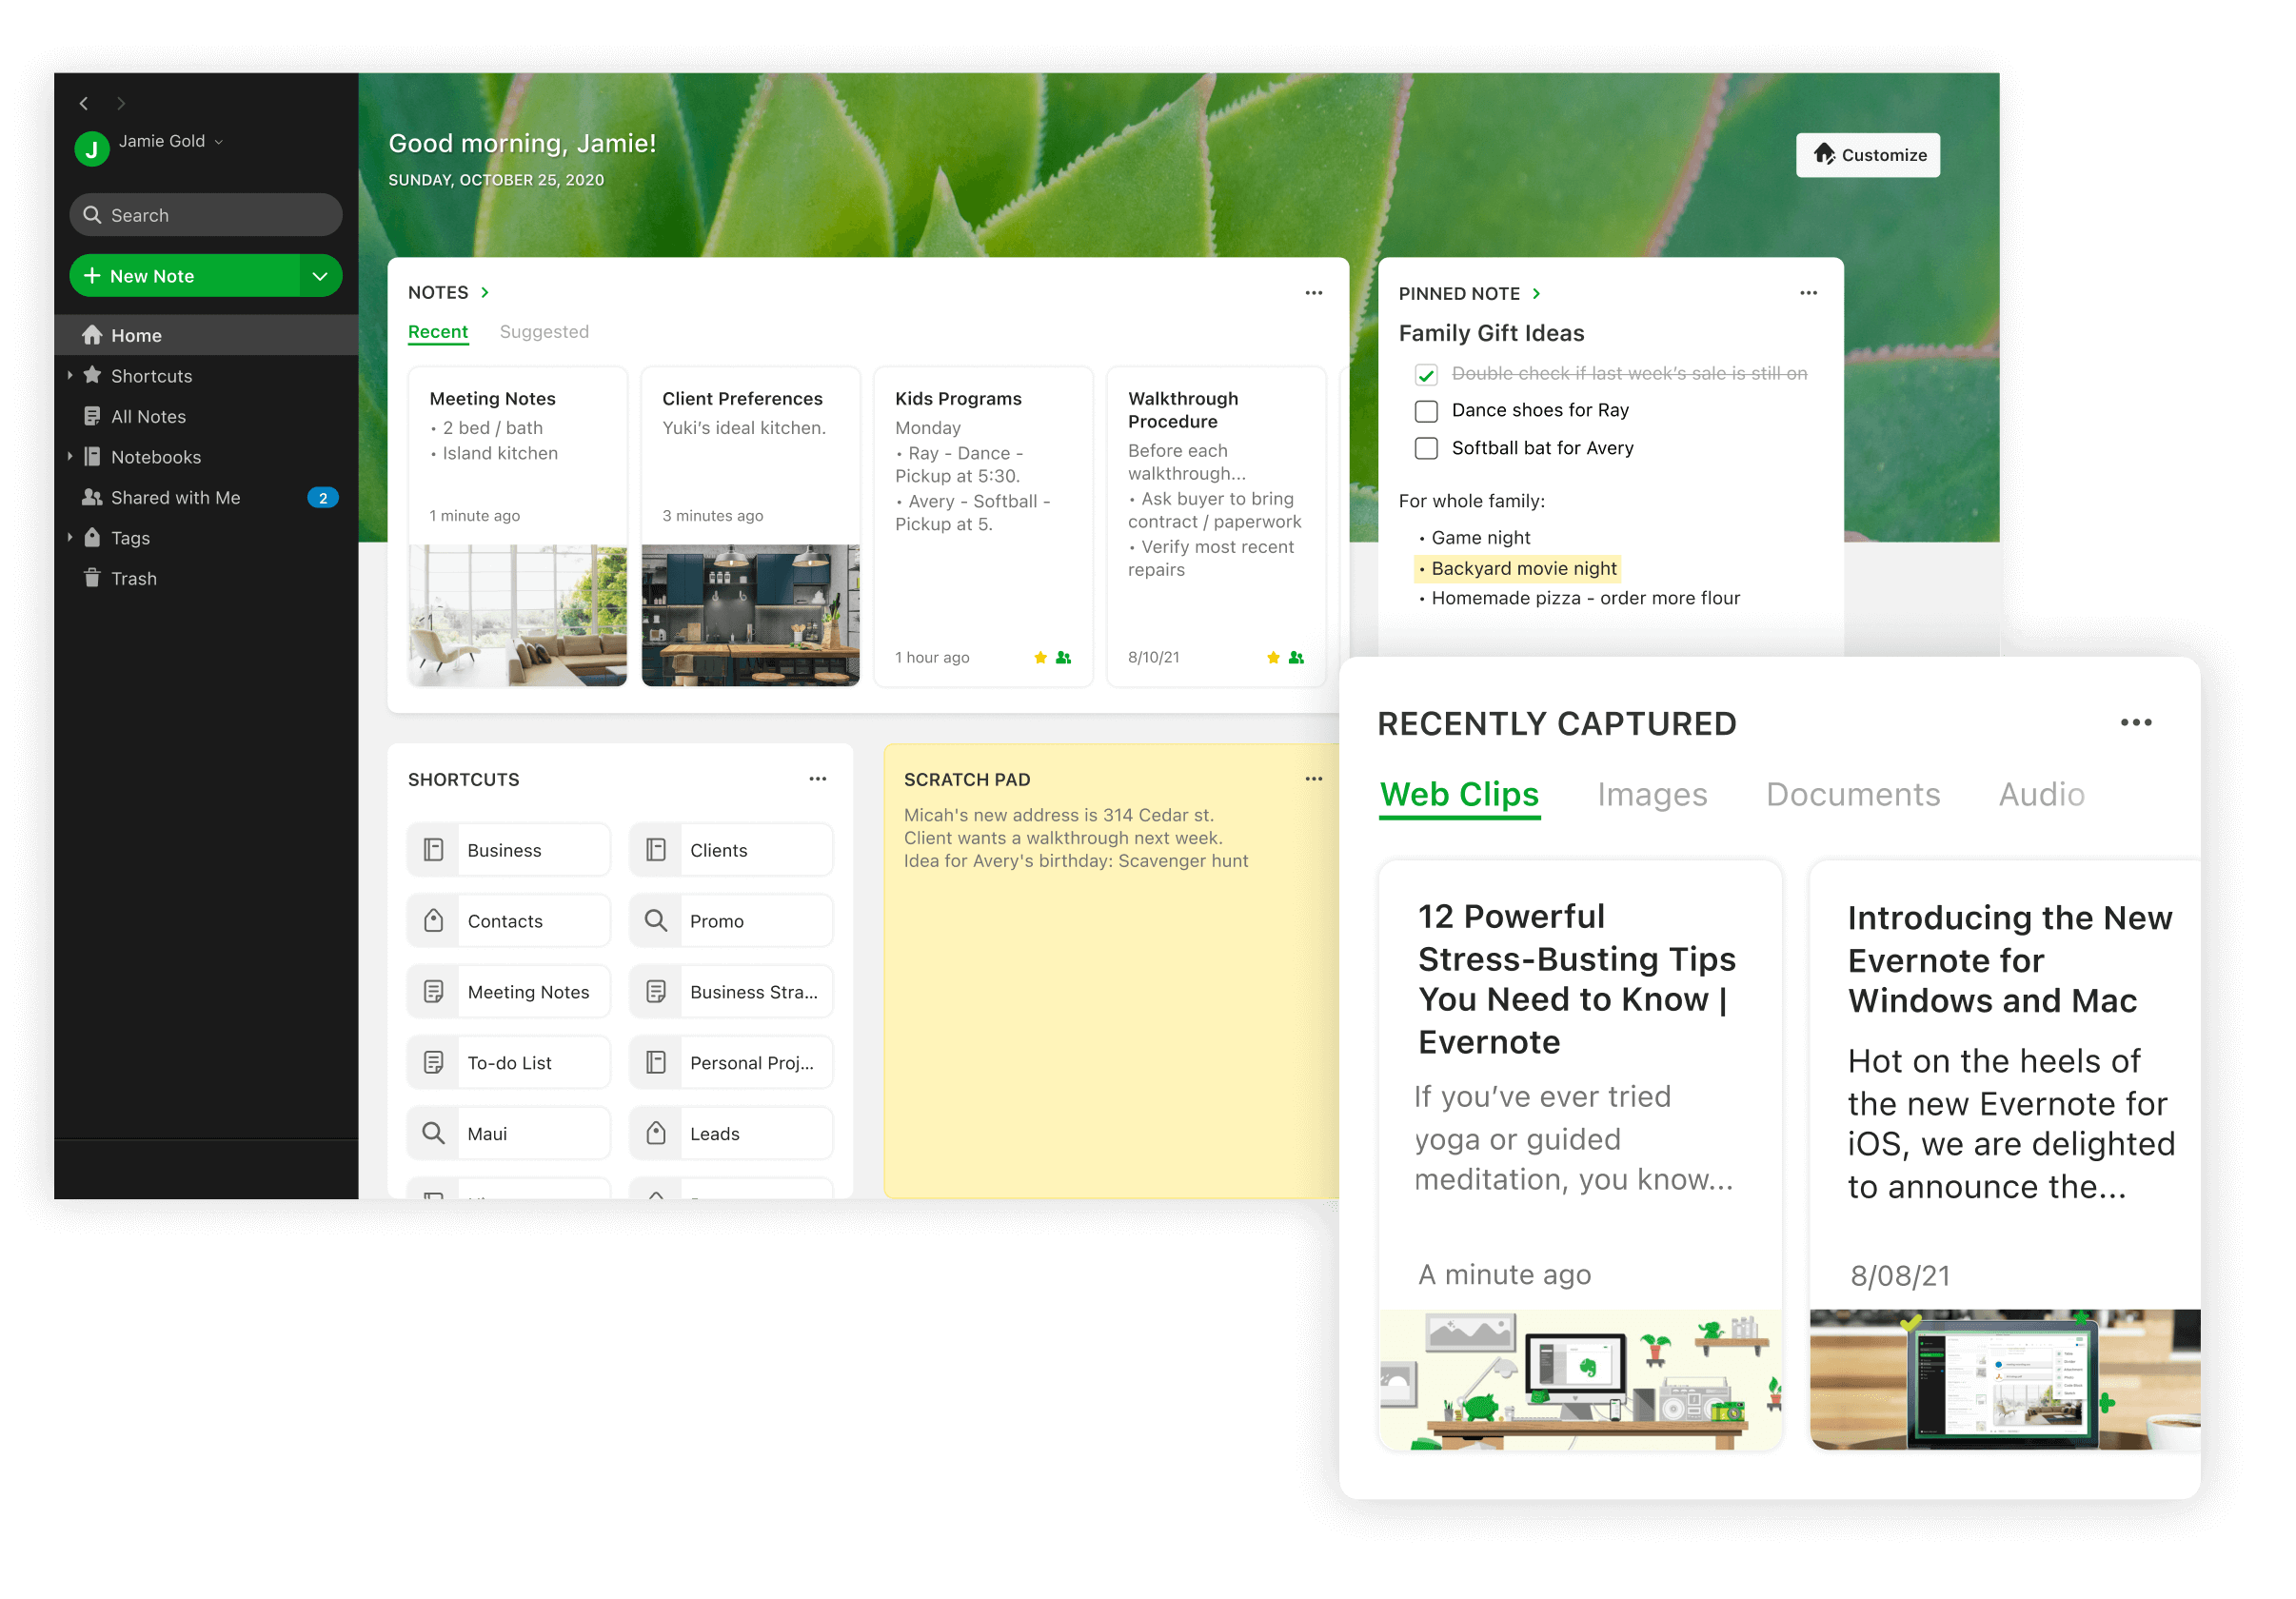The height and width of the screenshot is (1599, 2296).
Task: Check the 'Softball bat for Avery' box
Action: click(1426, 448)
